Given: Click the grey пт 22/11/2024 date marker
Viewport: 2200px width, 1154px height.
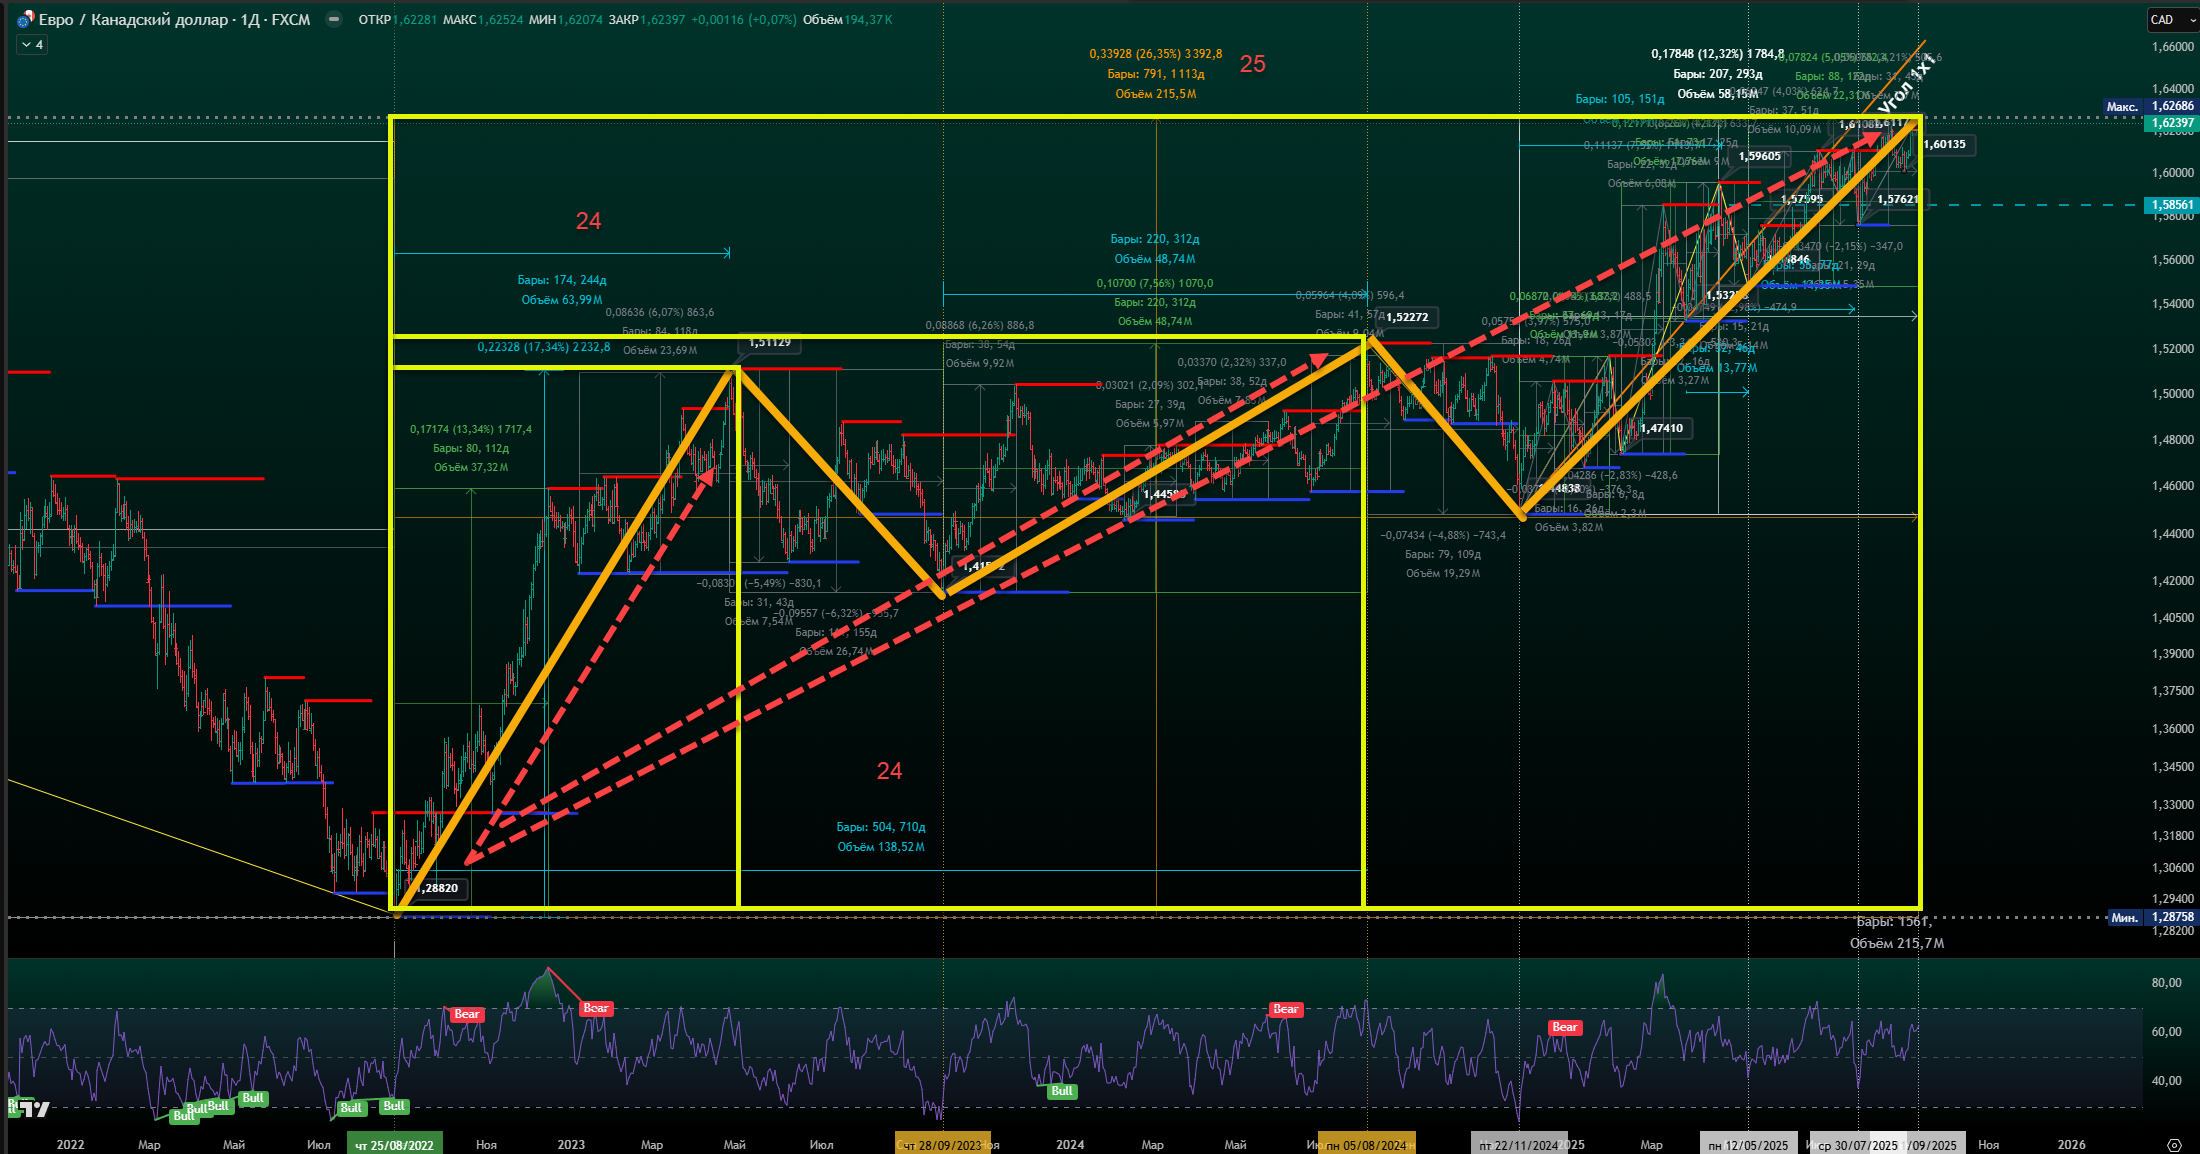Looking at the screenshot, I should (1518, 1145).
